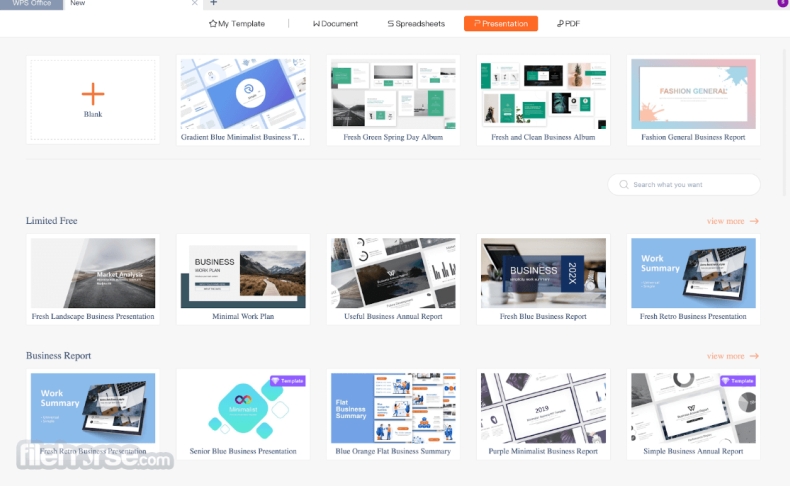Open a new tab with the plus icon

[x=213, y=4]
